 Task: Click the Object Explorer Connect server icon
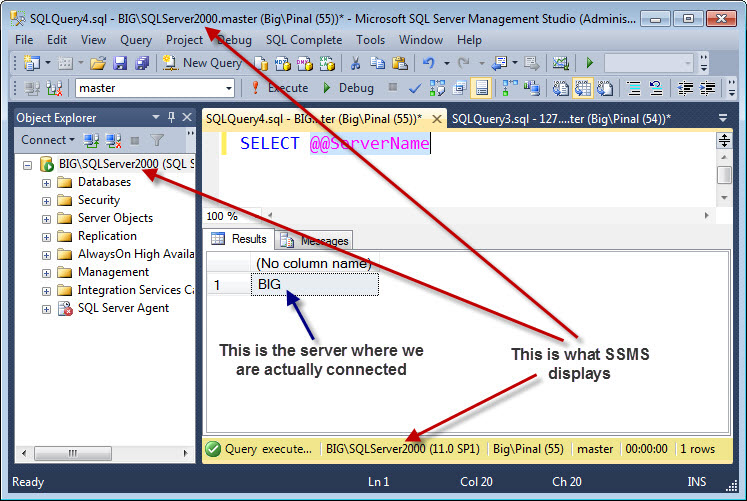[91, 140]
